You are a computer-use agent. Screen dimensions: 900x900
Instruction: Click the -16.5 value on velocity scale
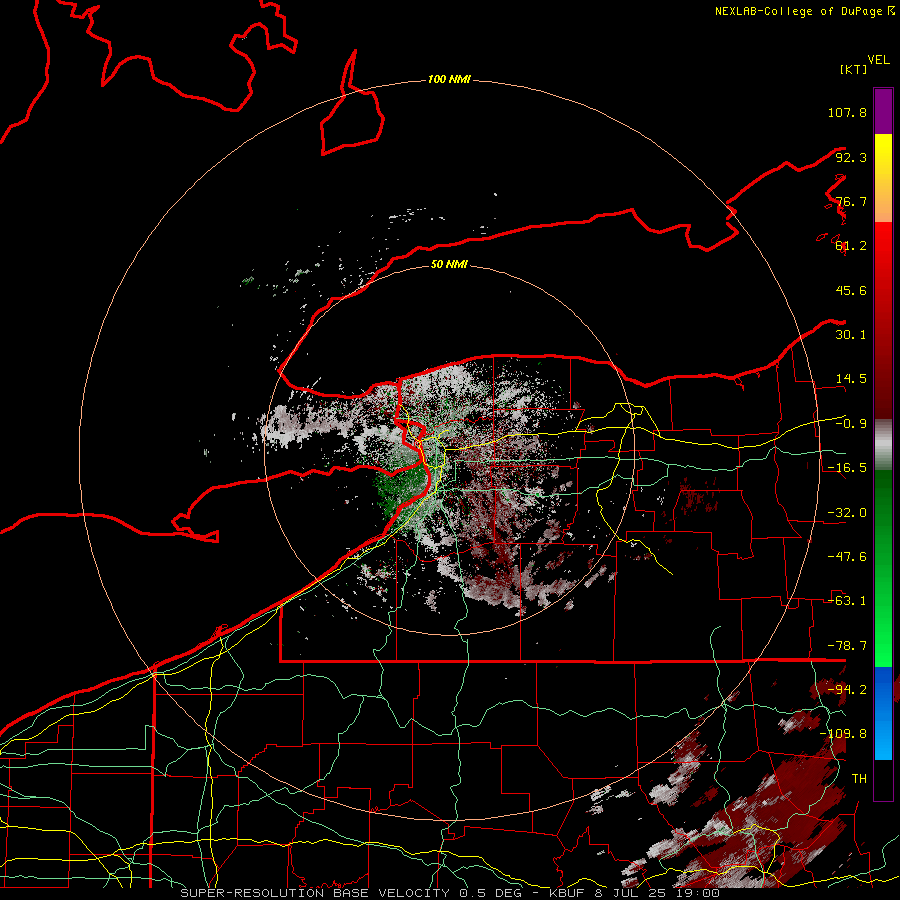click(847, 468)
